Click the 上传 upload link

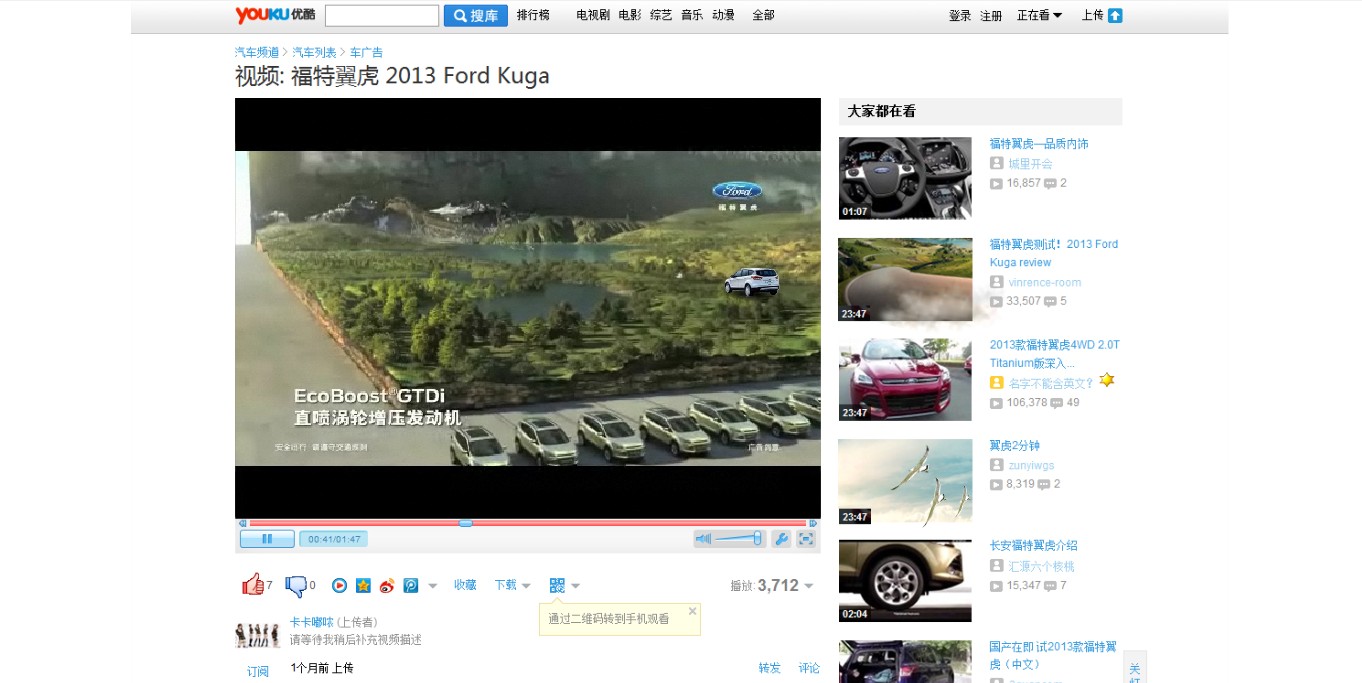1092,15
